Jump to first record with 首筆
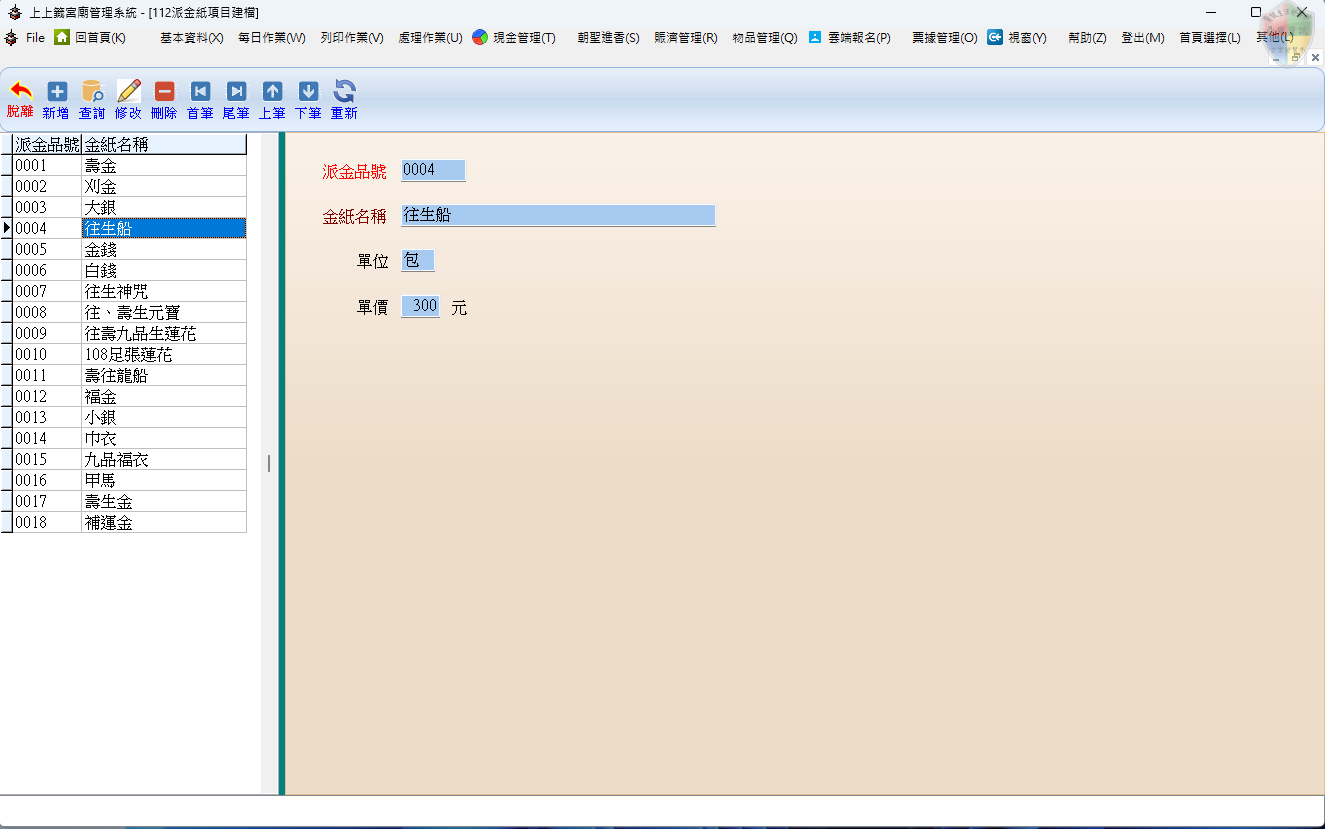Image resolution: width=1325 pixels, height=829 pixels. coord(200,92)
